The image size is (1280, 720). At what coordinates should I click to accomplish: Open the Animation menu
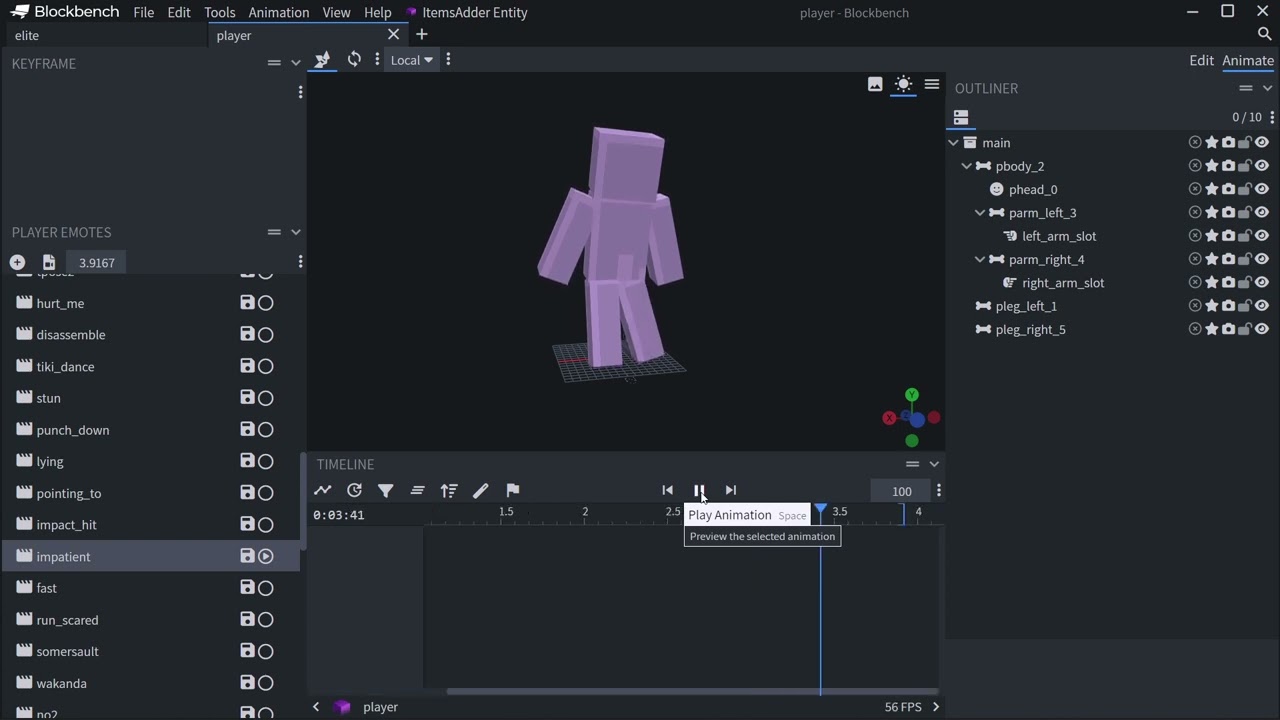pos(279,12)
